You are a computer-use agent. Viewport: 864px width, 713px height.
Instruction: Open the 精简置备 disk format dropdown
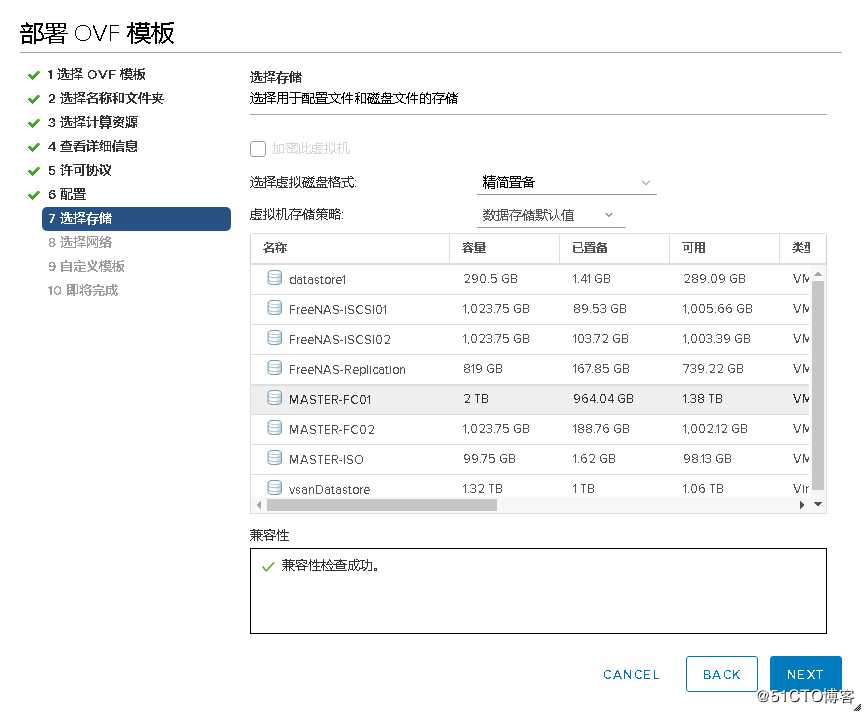pos(566,182)
